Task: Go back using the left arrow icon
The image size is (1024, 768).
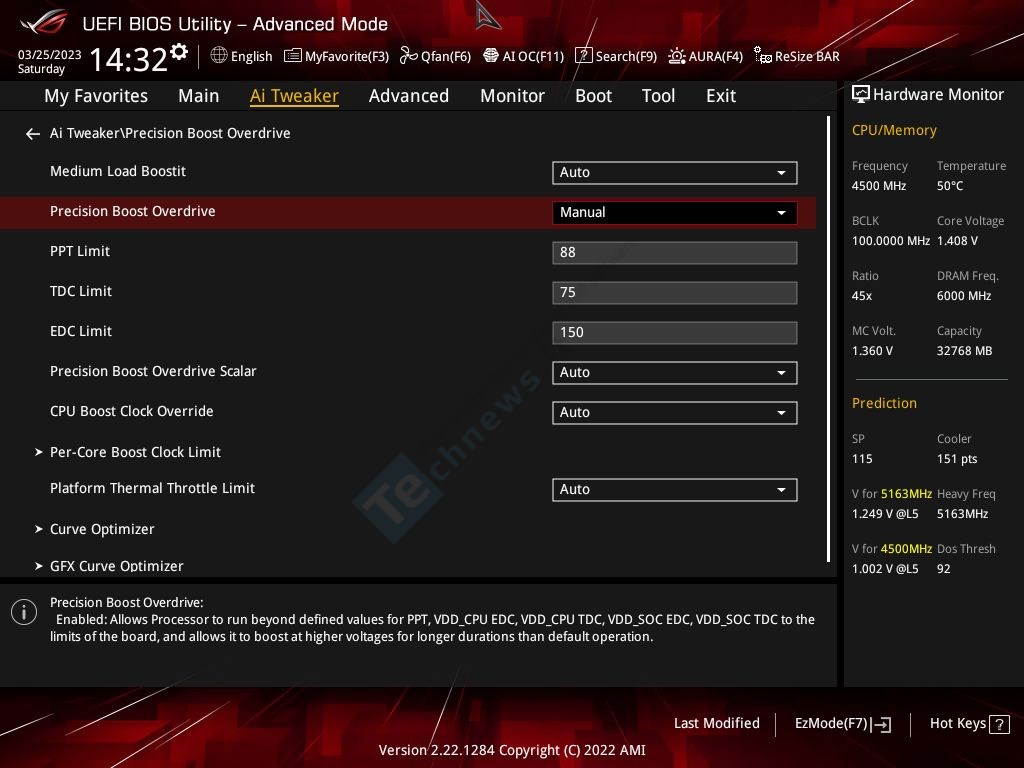Action: click(33, 134)
